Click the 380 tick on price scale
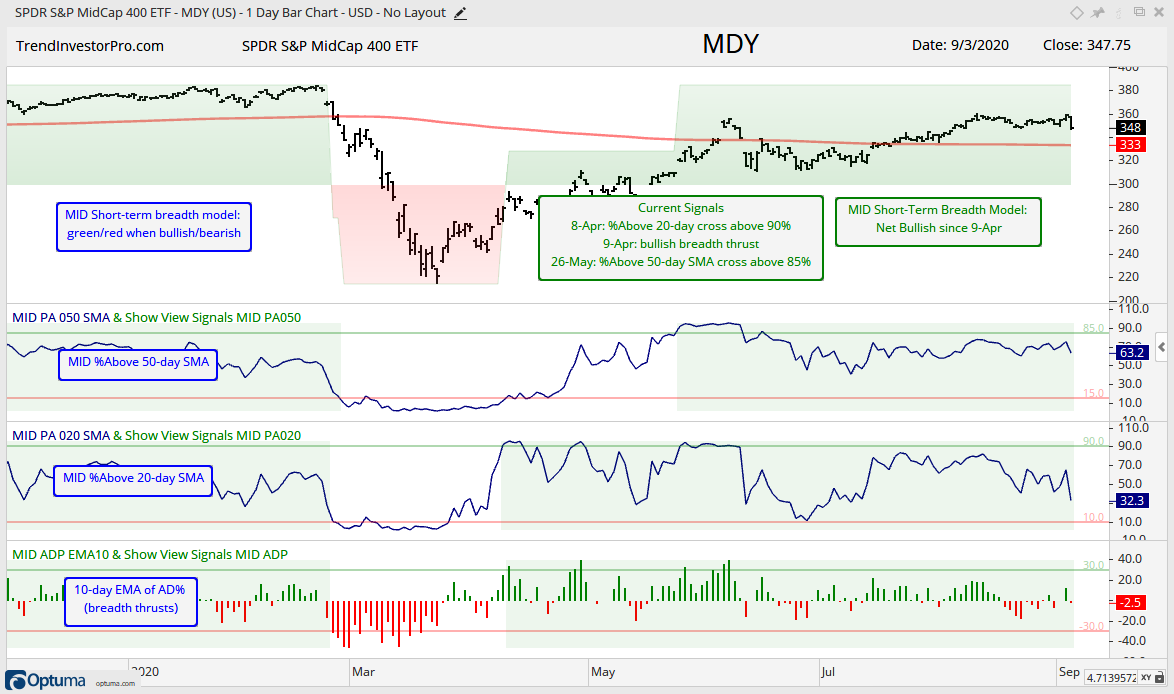Screen dimensions: 1174x694 tap(1128, 90)
